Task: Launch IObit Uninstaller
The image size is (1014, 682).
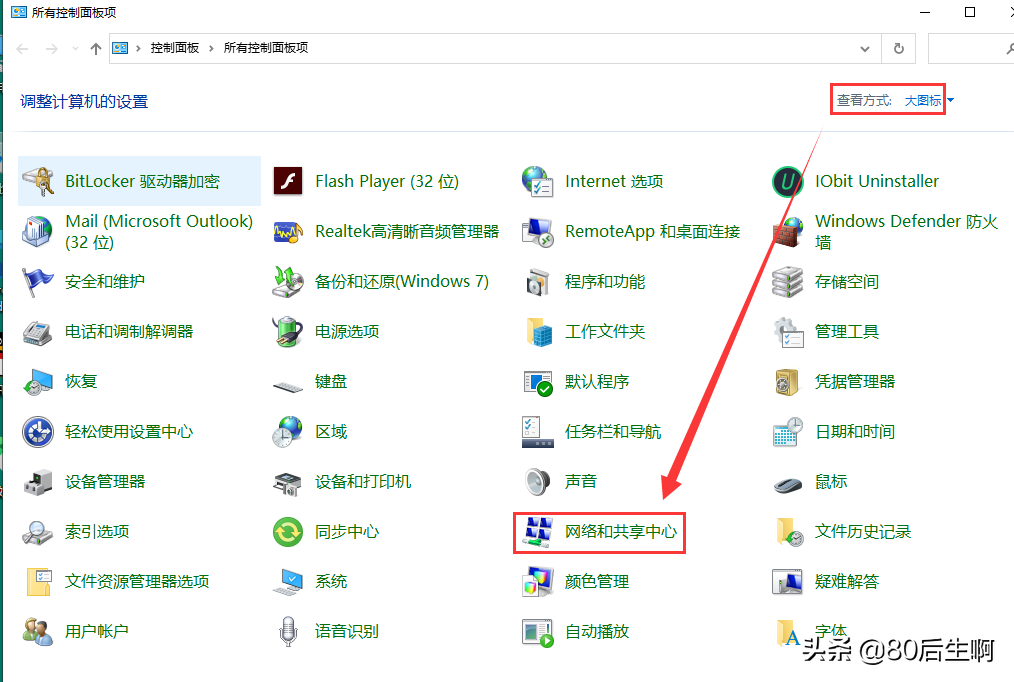Action: pos(876,181)
